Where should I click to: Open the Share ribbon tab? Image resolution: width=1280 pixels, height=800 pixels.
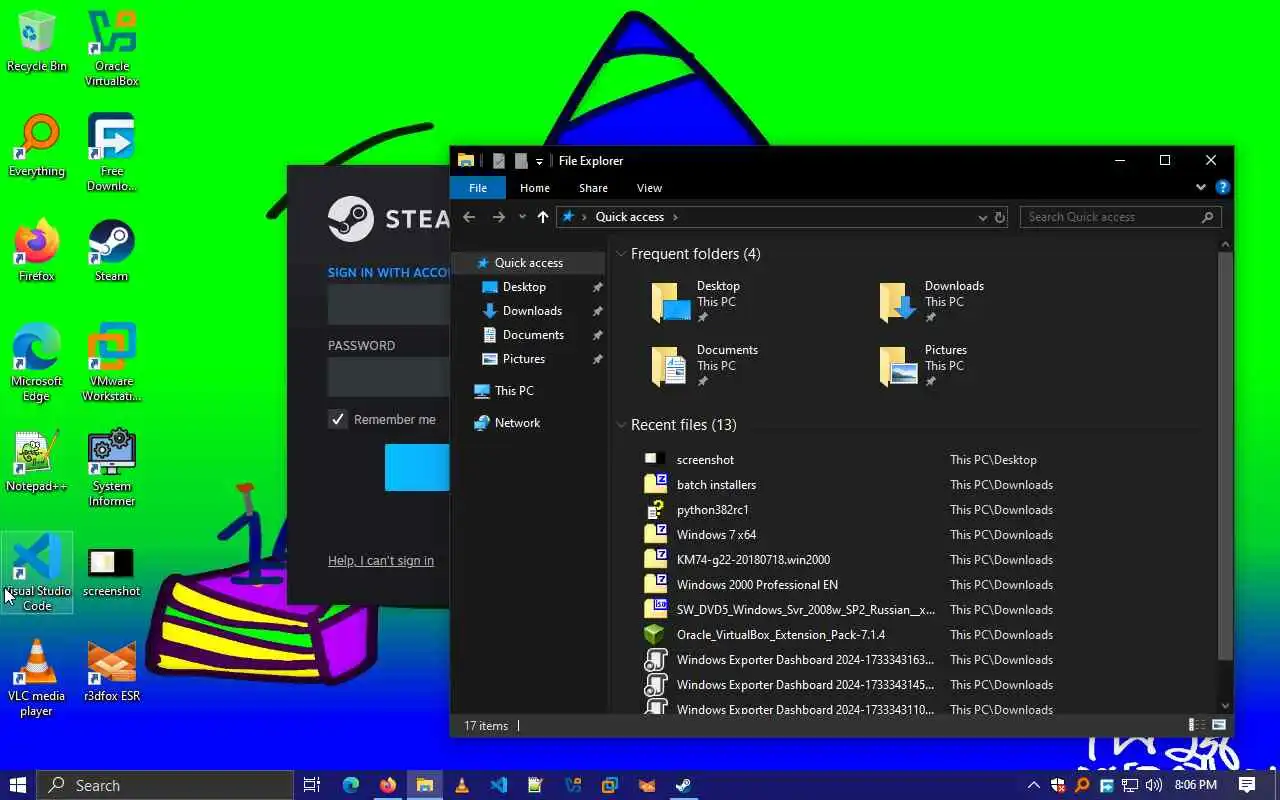tap(593, 188)
